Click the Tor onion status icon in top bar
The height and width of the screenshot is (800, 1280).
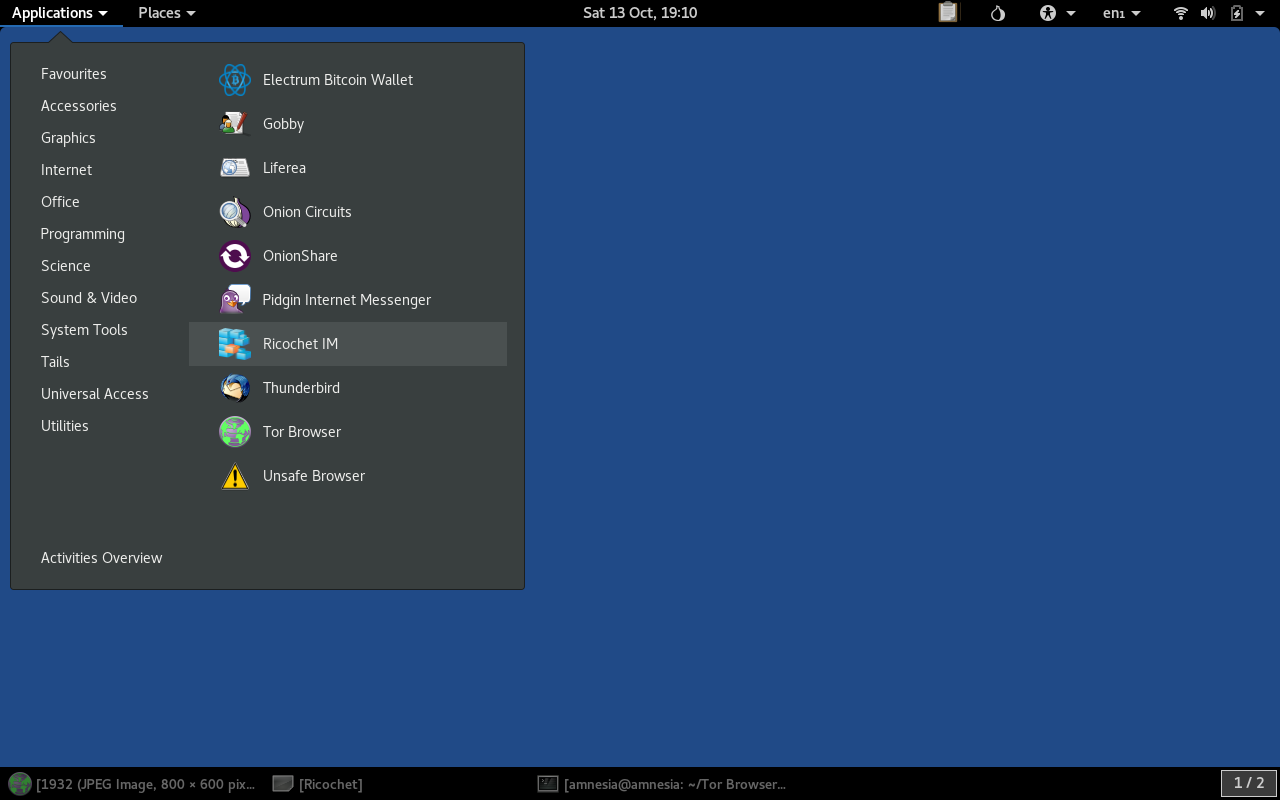tap(997, 13)
